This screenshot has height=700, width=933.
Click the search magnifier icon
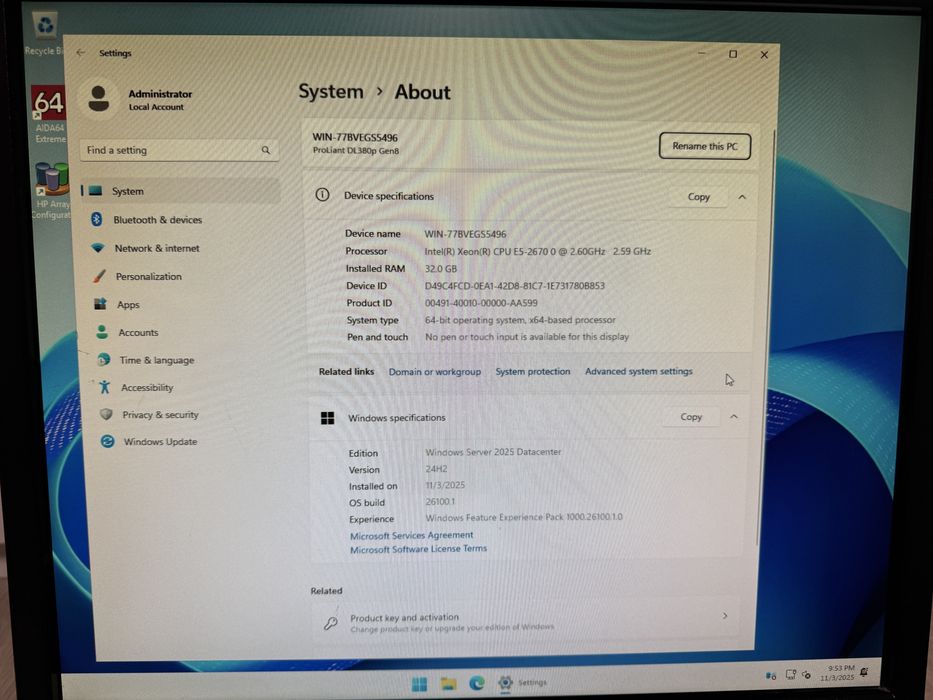coord(265,150)
